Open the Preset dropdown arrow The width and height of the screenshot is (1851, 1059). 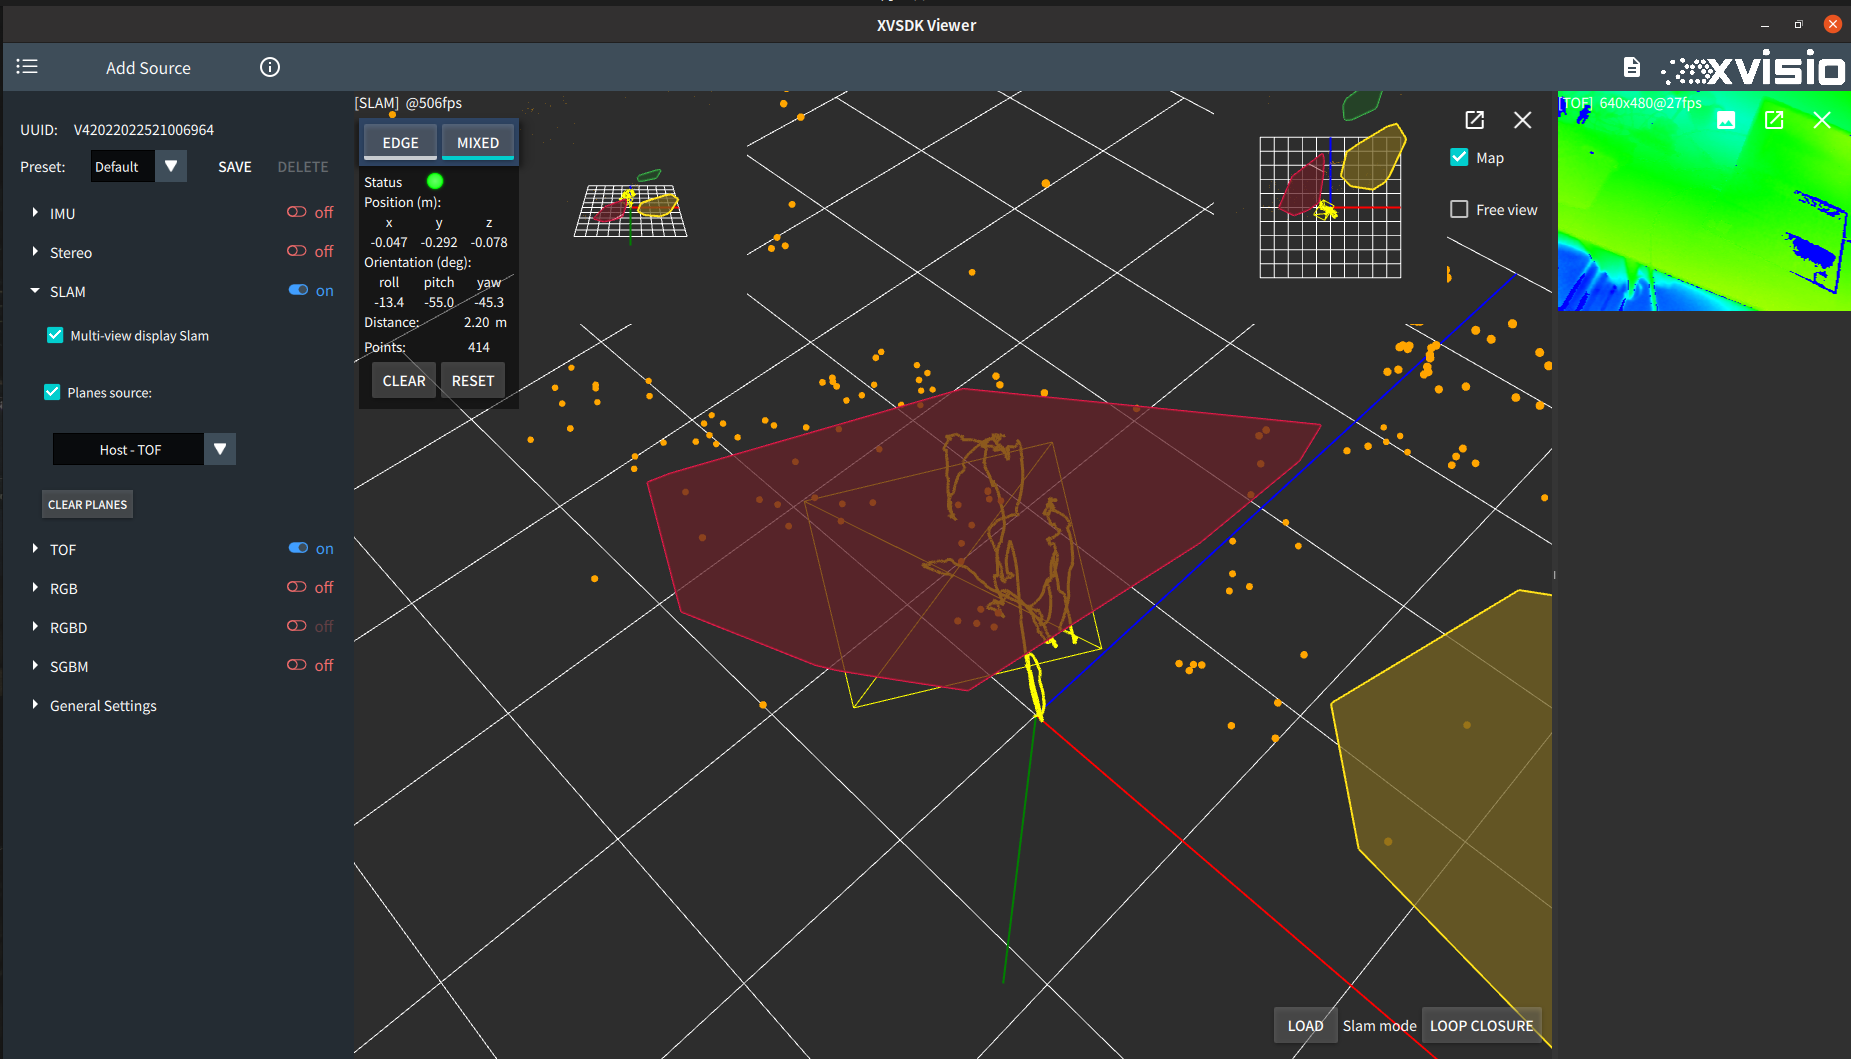tap(171, 166)
